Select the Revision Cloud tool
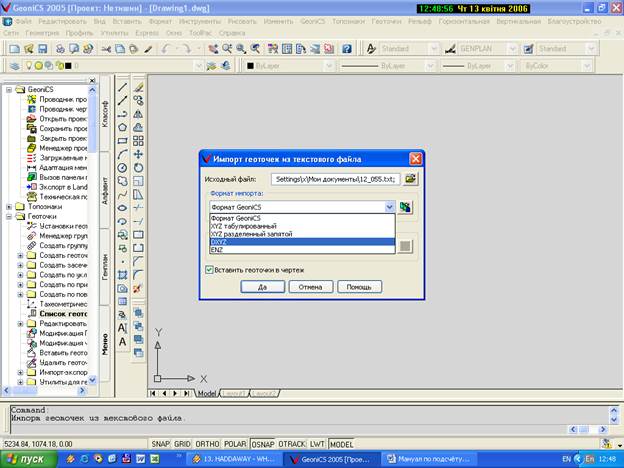Image resolution: width=624 pixels, height=468 pixels. coord(123,181)
